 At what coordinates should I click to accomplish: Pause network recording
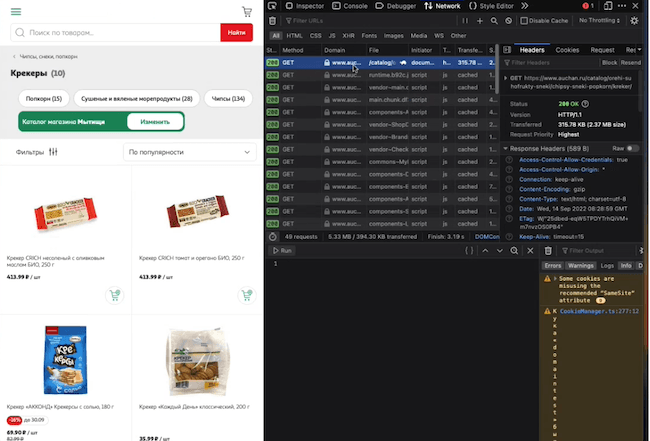click(x=465, y=21)
